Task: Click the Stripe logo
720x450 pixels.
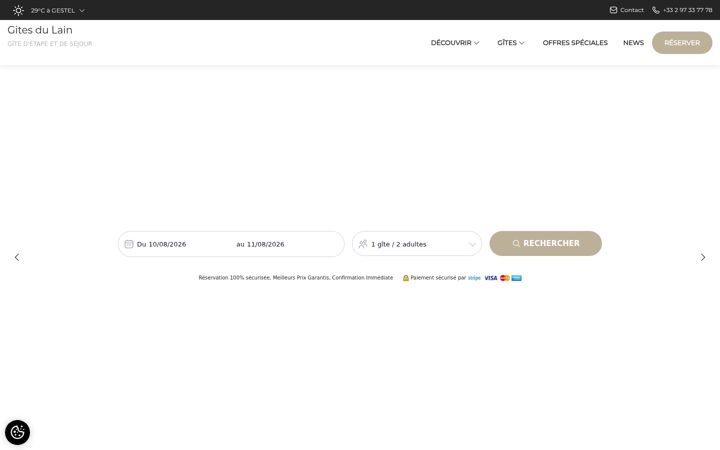Action: (x=474, y=278)
